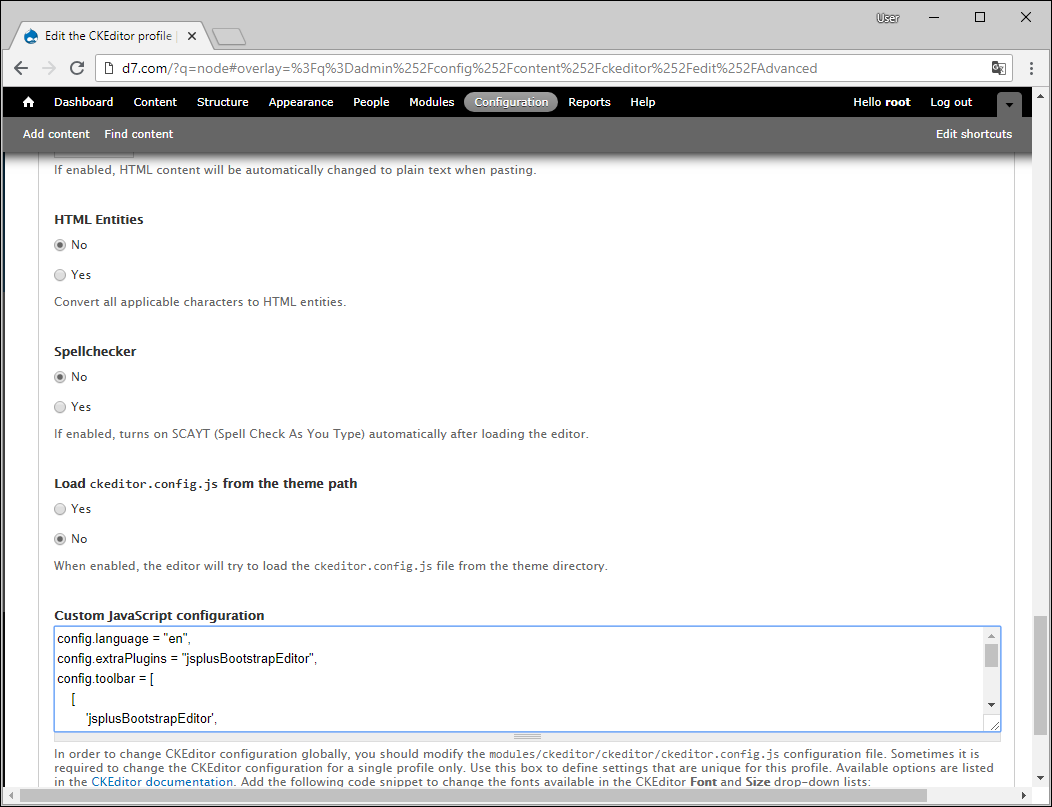Click the textarea scroll up arrow
This screenshot has height=807, width=1052.
pos(991,636)
